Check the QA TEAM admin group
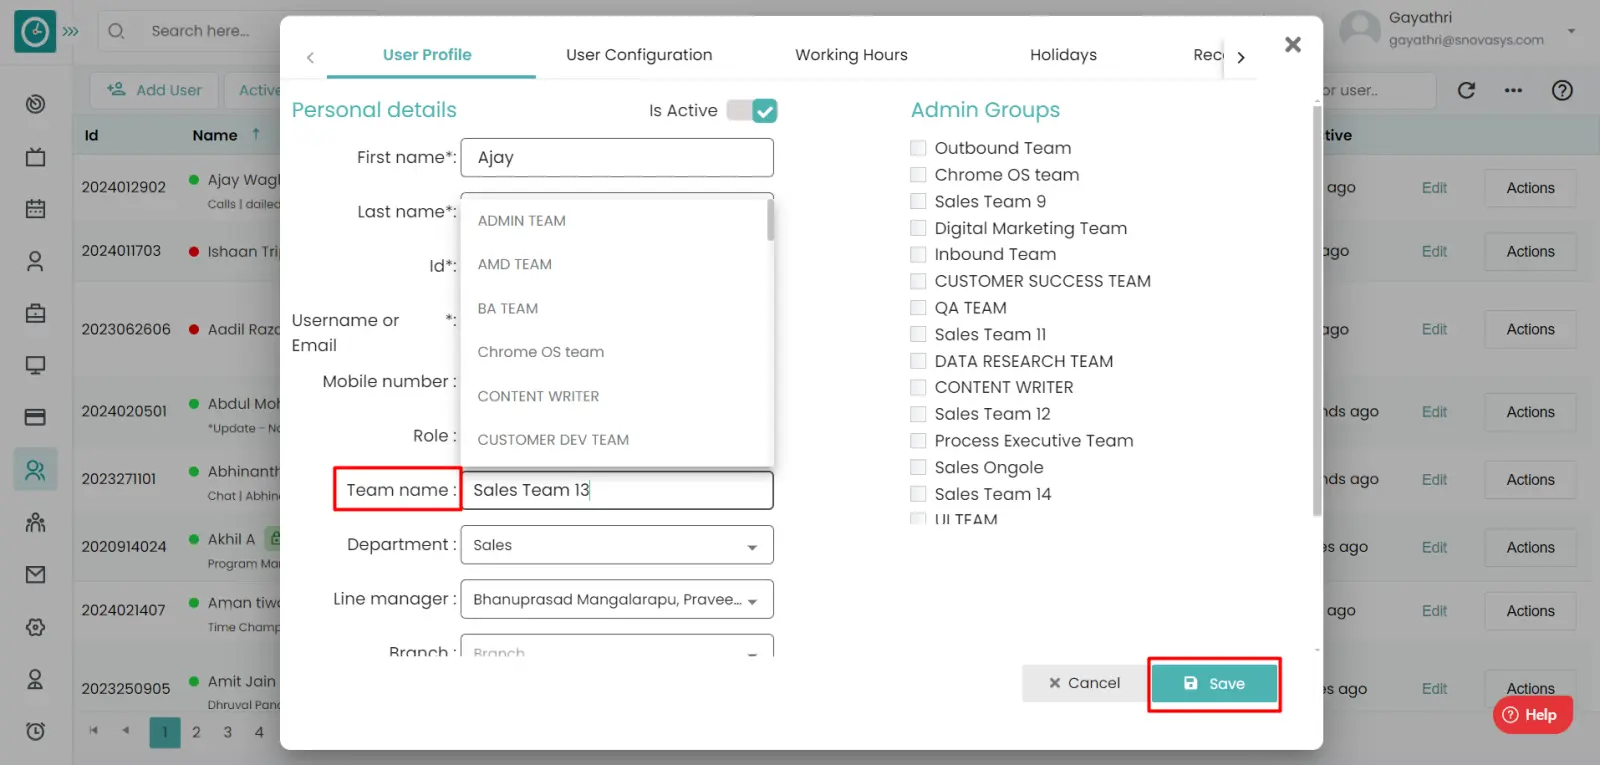 pos(918,308)
